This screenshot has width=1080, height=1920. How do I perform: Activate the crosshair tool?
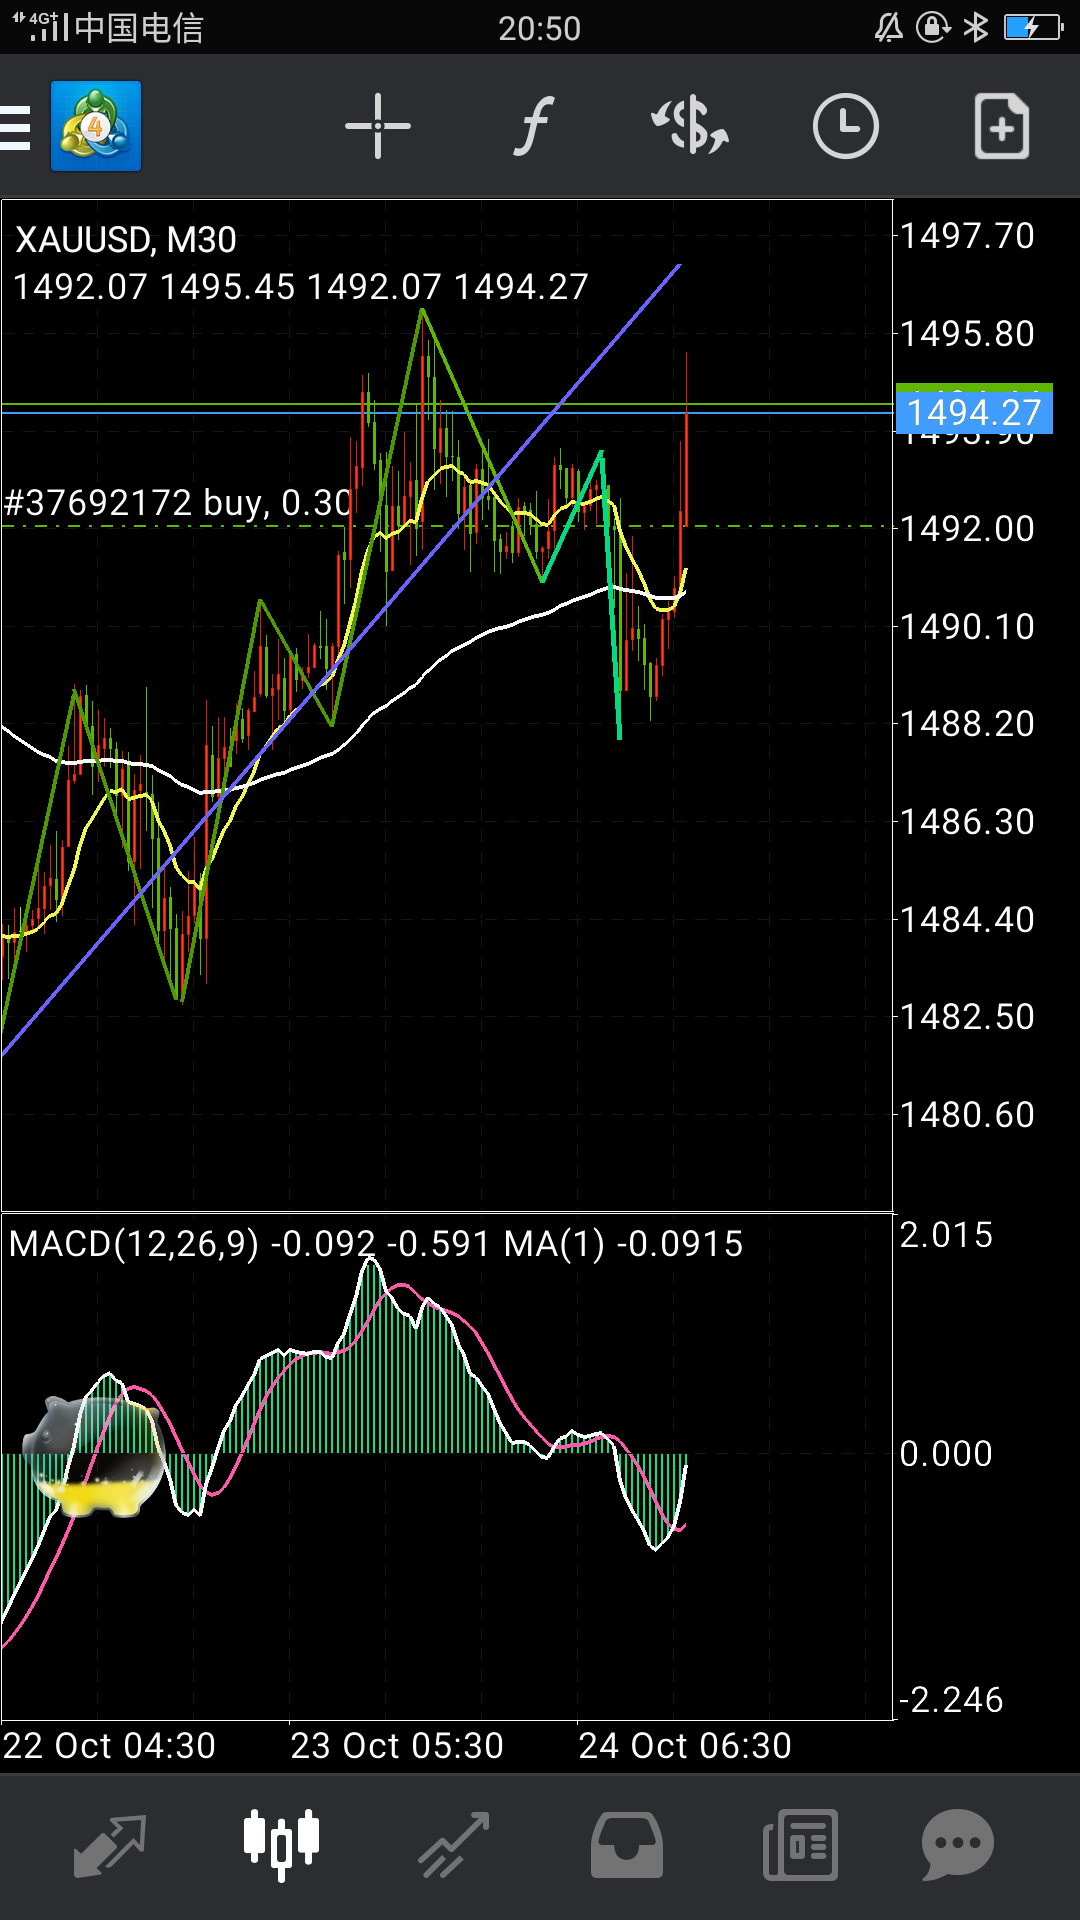378,127
